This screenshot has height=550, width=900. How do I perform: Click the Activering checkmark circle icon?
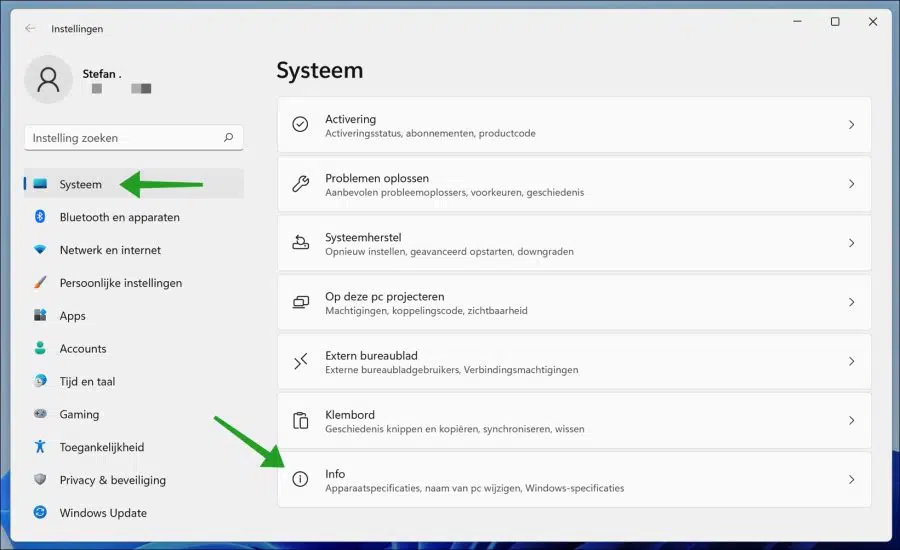300,124
